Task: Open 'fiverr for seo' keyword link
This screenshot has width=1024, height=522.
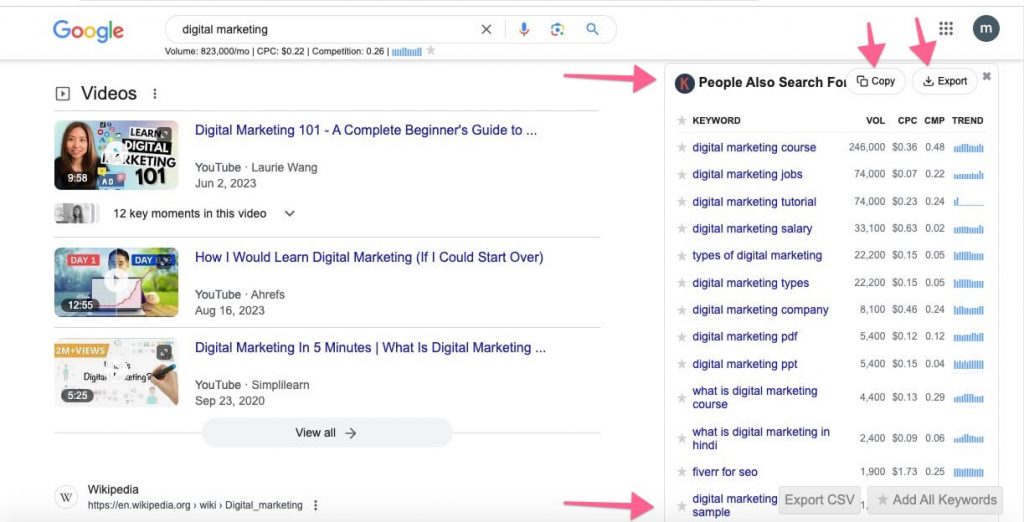Action: [725, 472]
